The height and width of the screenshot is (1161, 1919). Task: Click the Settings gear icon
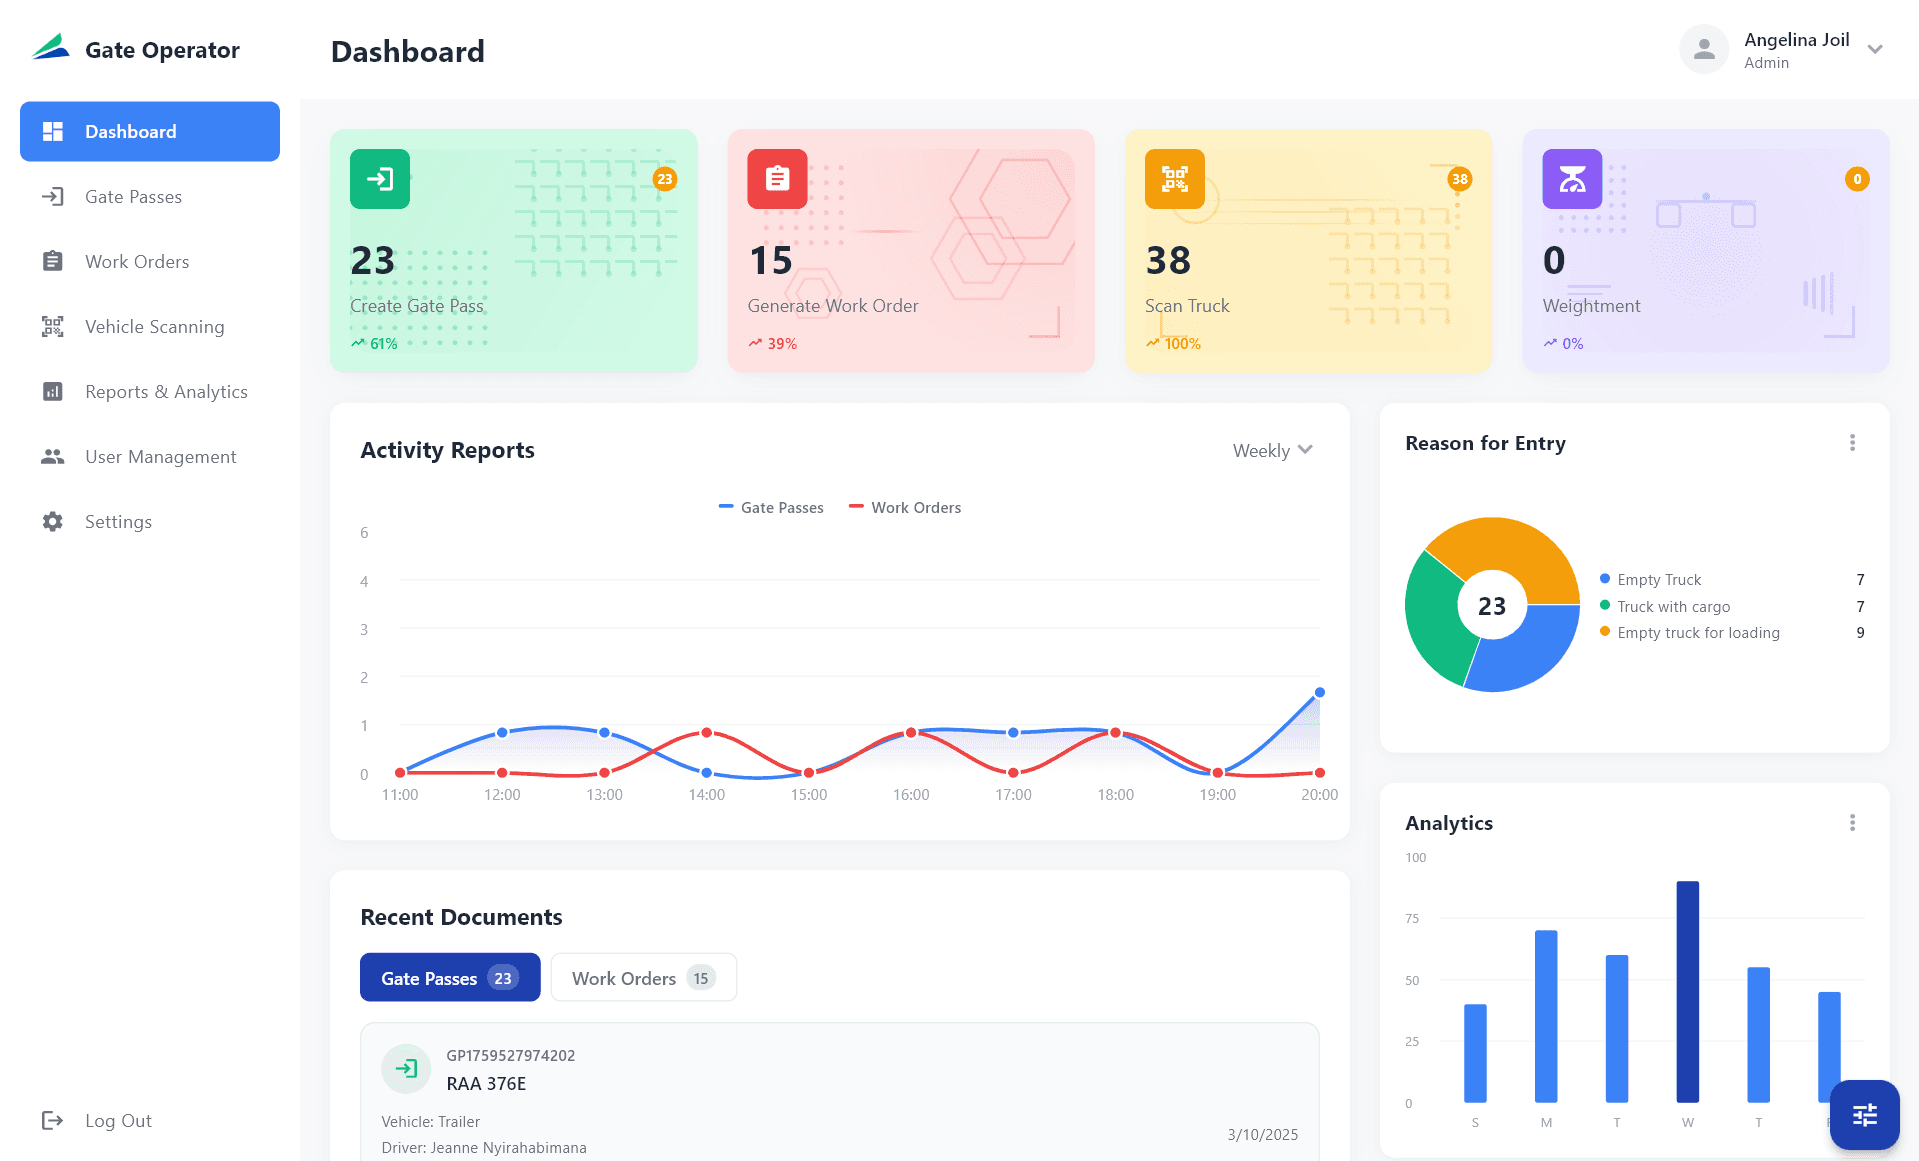click(x=53, y=521)
